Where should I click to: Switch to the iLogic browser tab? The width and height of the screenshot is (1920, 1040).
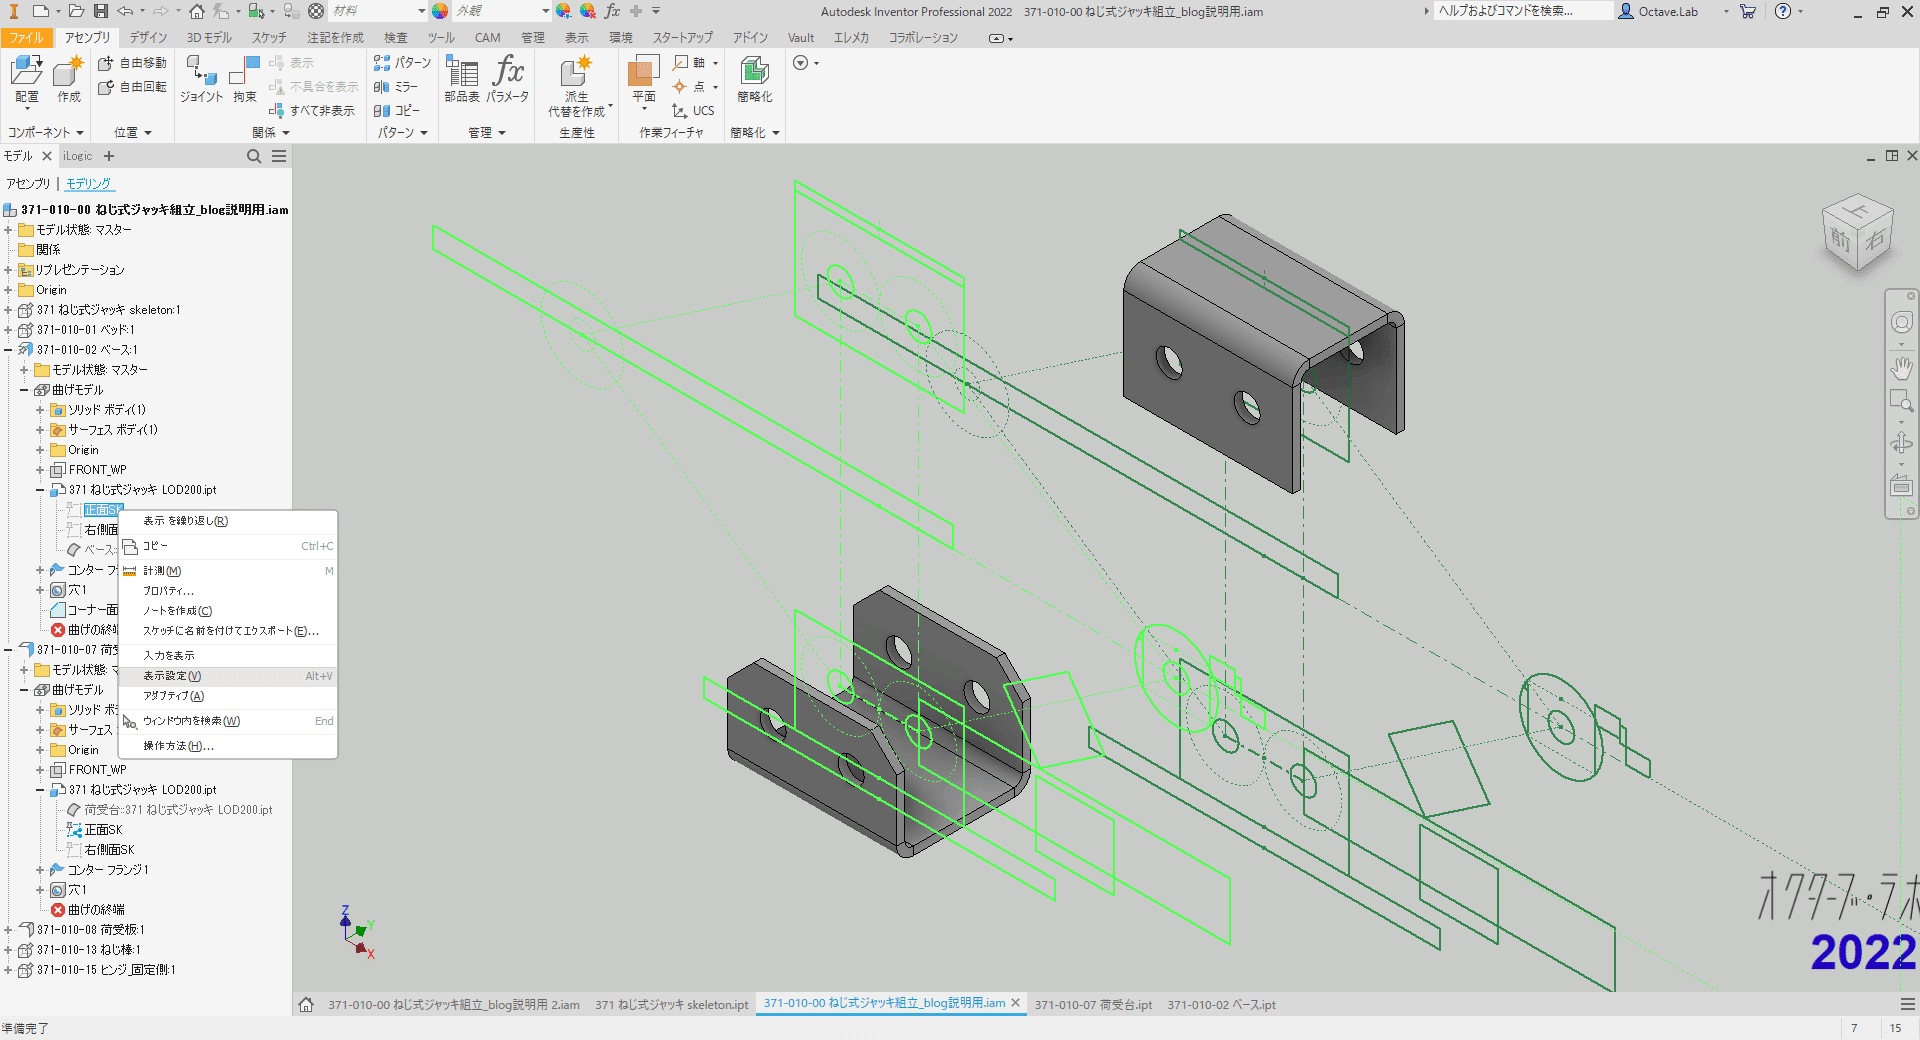coord(77,156)
